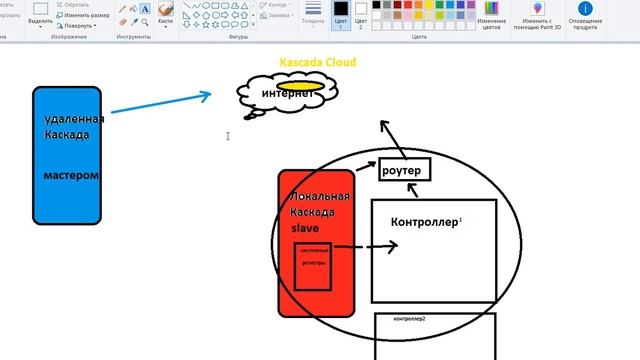The width and height of the screenshot is (640, 360).
Task: Open Изменение цветов edit colors
Action: (491, 16)
